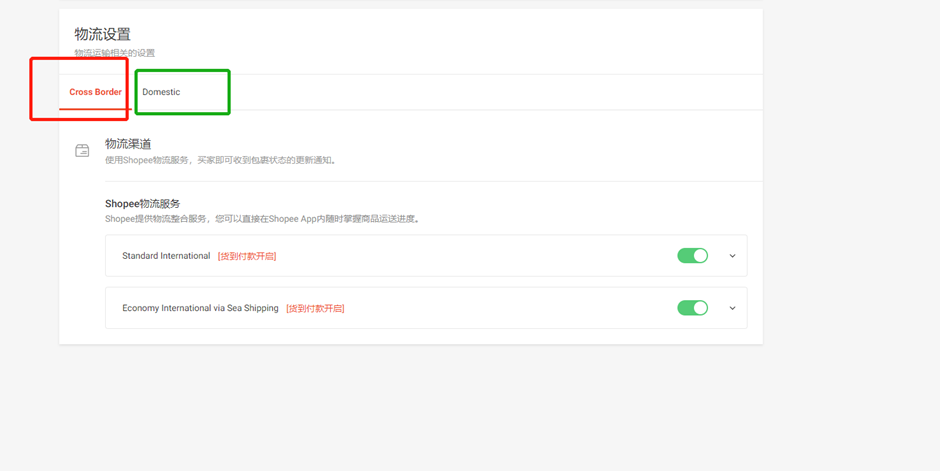This screenshot has width=940, height=471.
Task: Click the 物流设置 page heading
Action: pos(103,34)
